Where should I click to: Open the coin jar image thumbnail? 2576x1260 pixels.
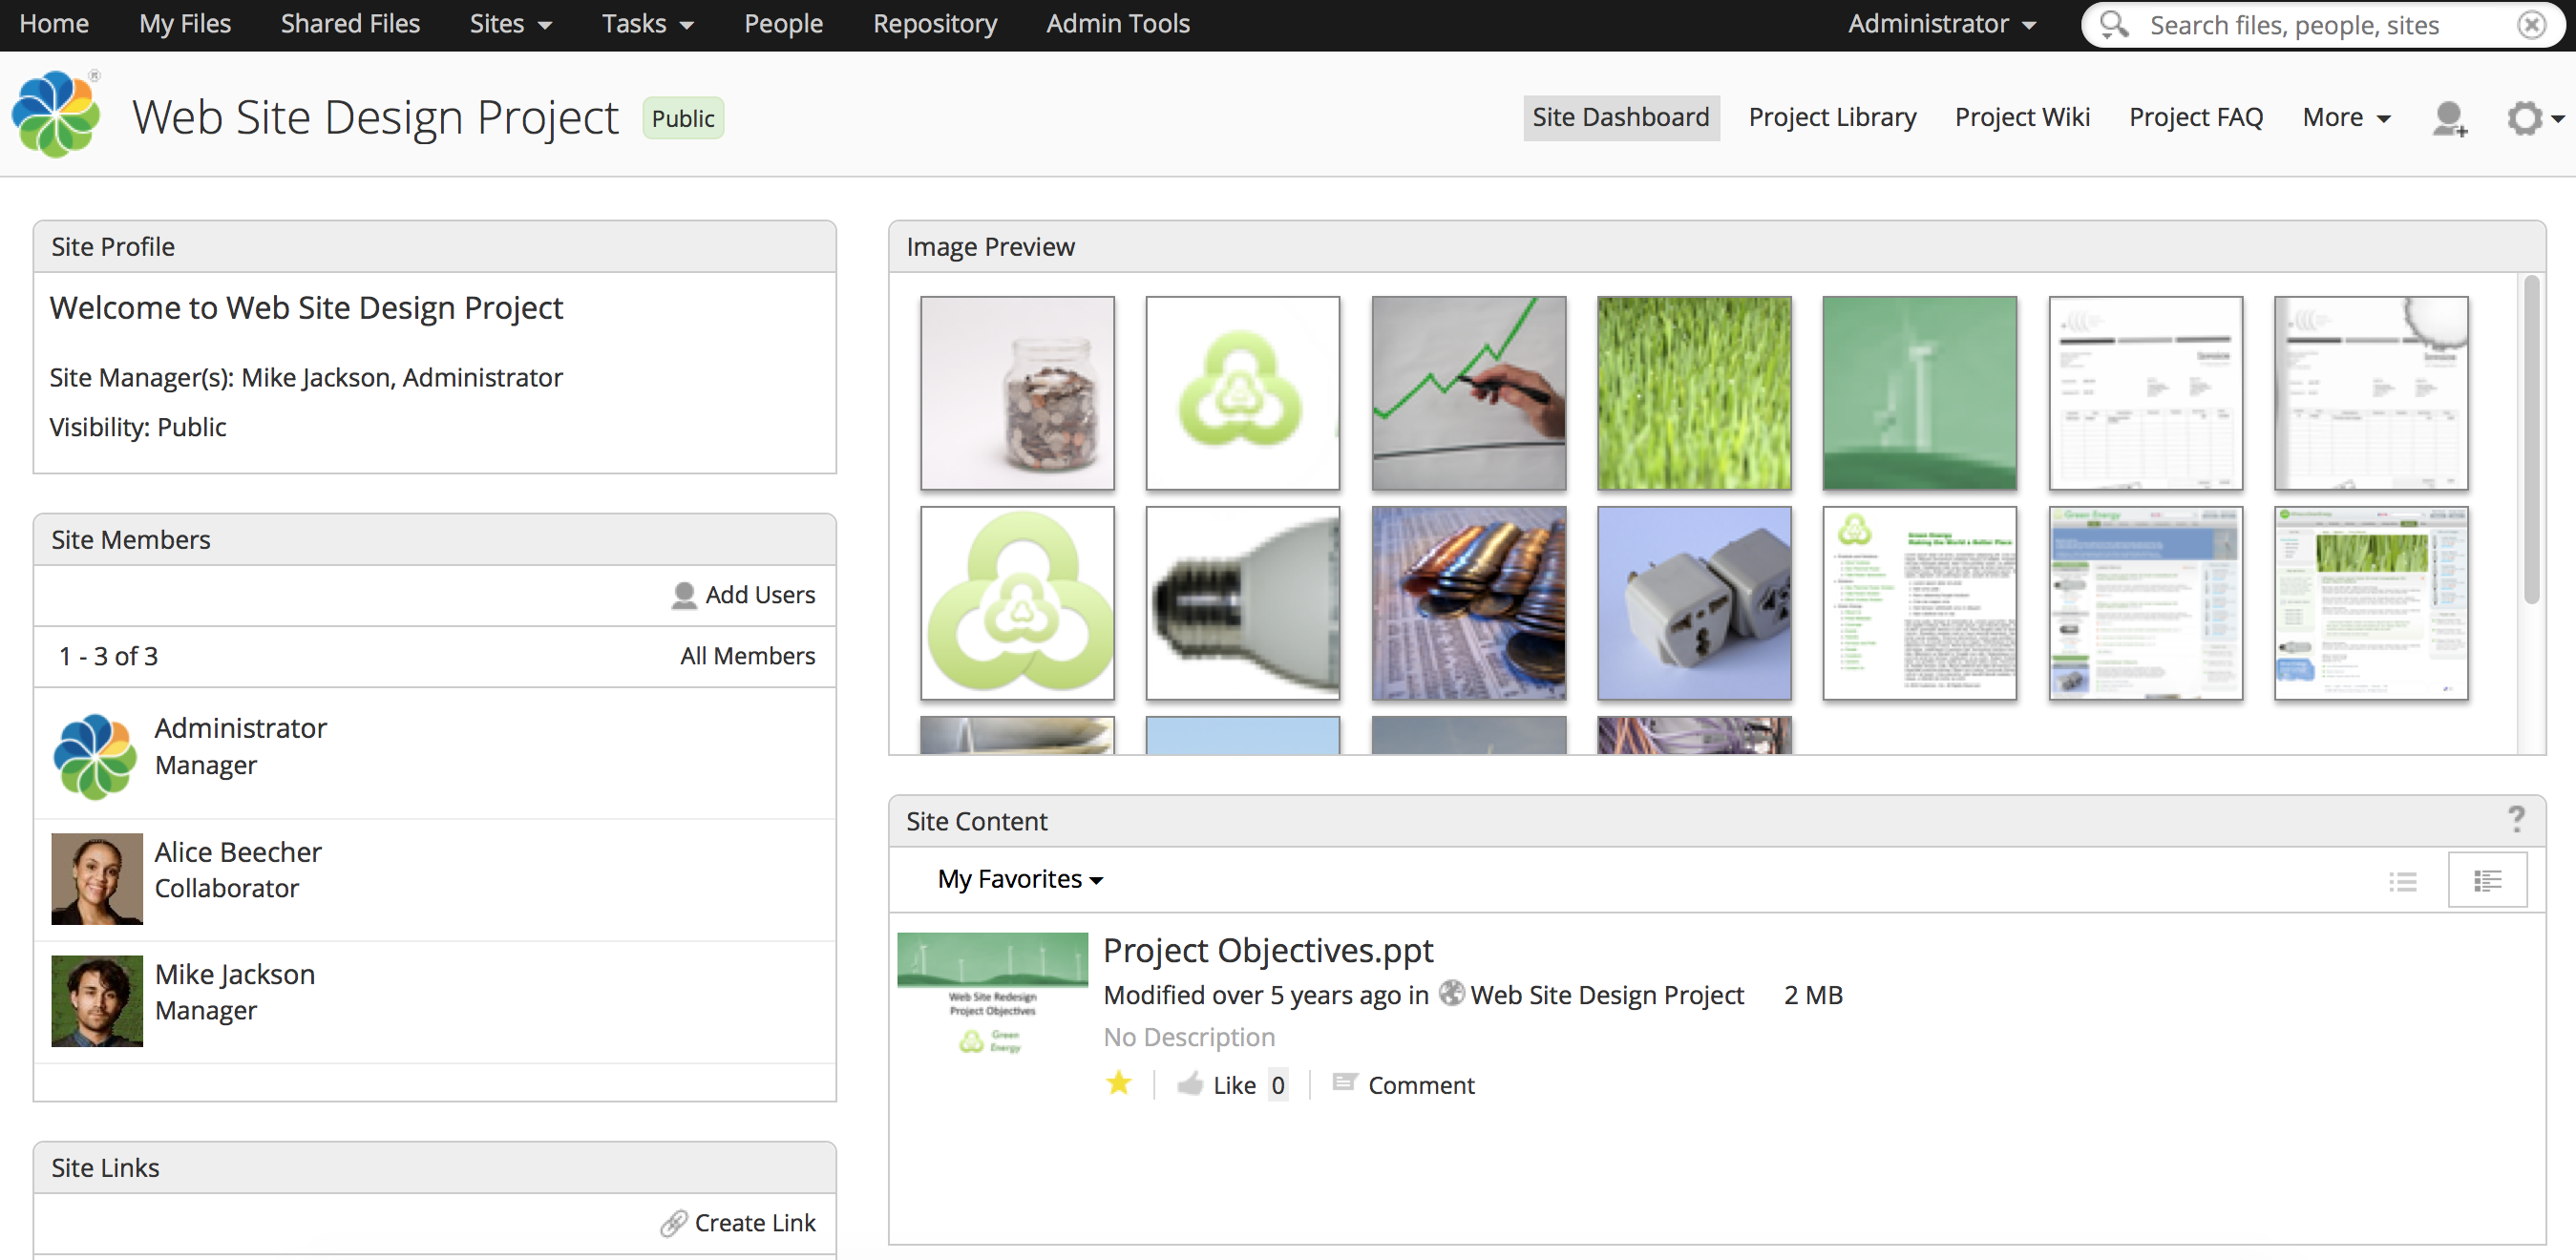point(1016,392)
